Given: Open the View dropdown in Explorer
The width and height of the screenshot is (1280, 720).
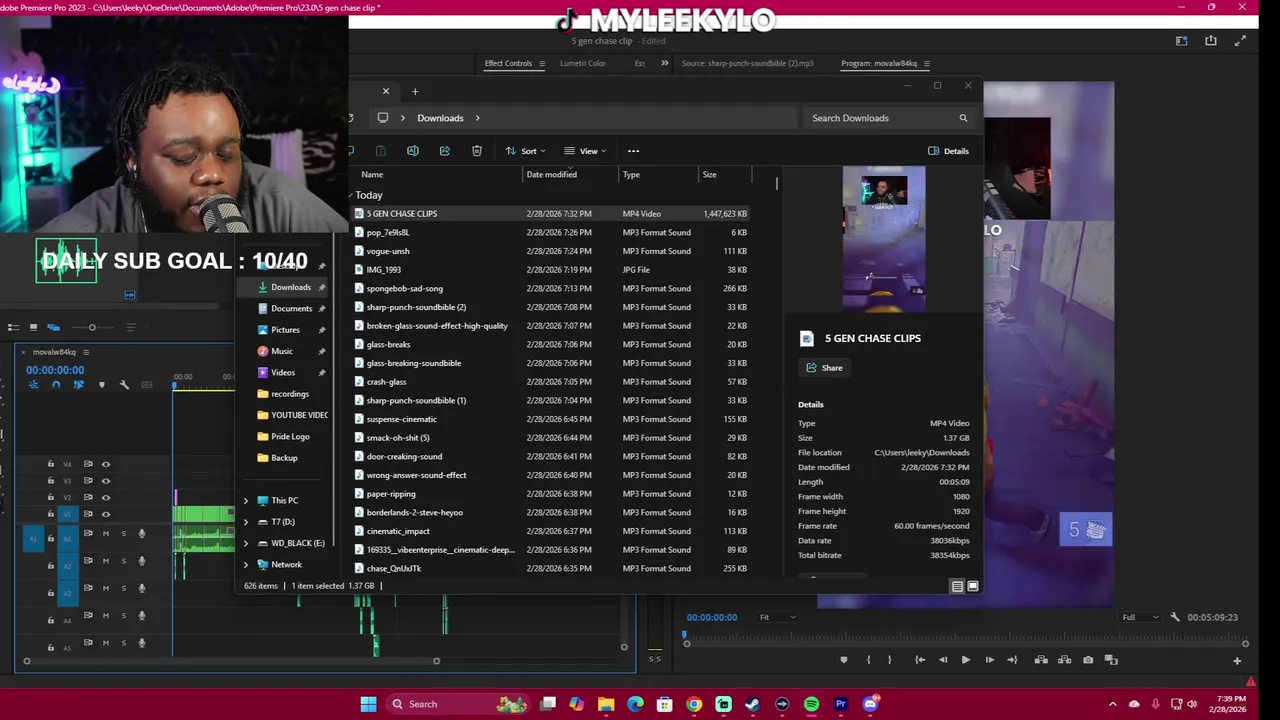Looking at the screenshot, I should click(x=585, y=151).
